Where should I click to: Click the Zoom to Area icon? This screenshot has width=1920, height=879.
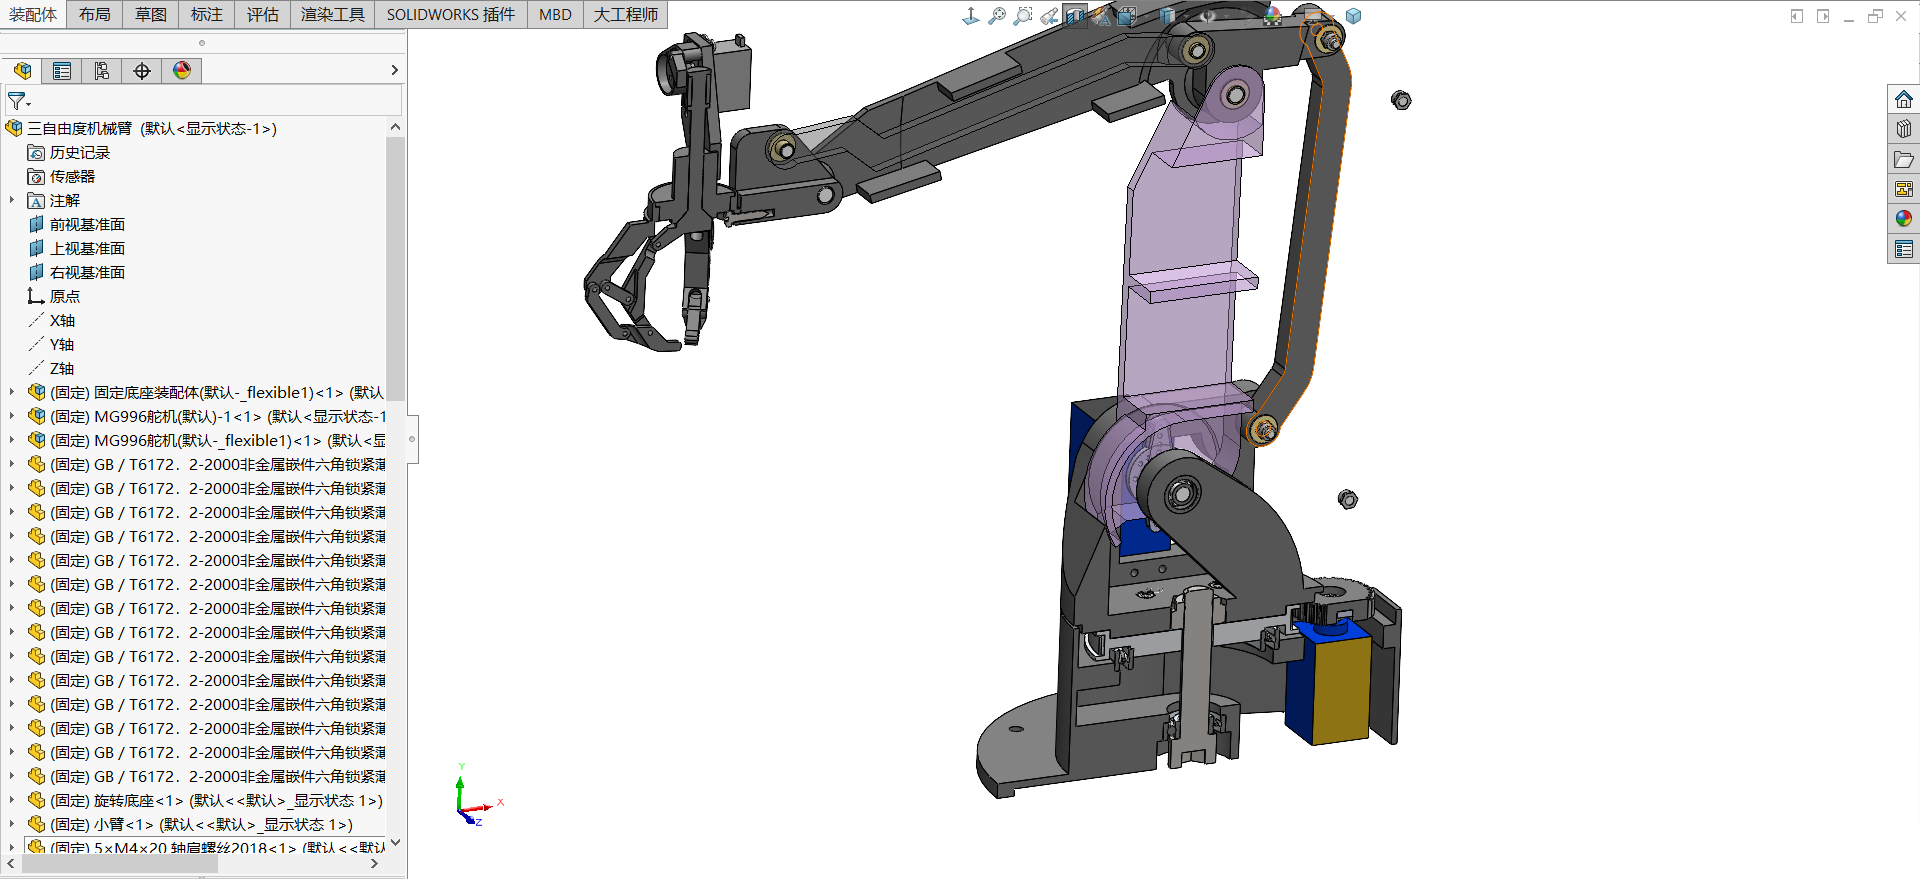pyautogui.click(x=1023, y=16)
